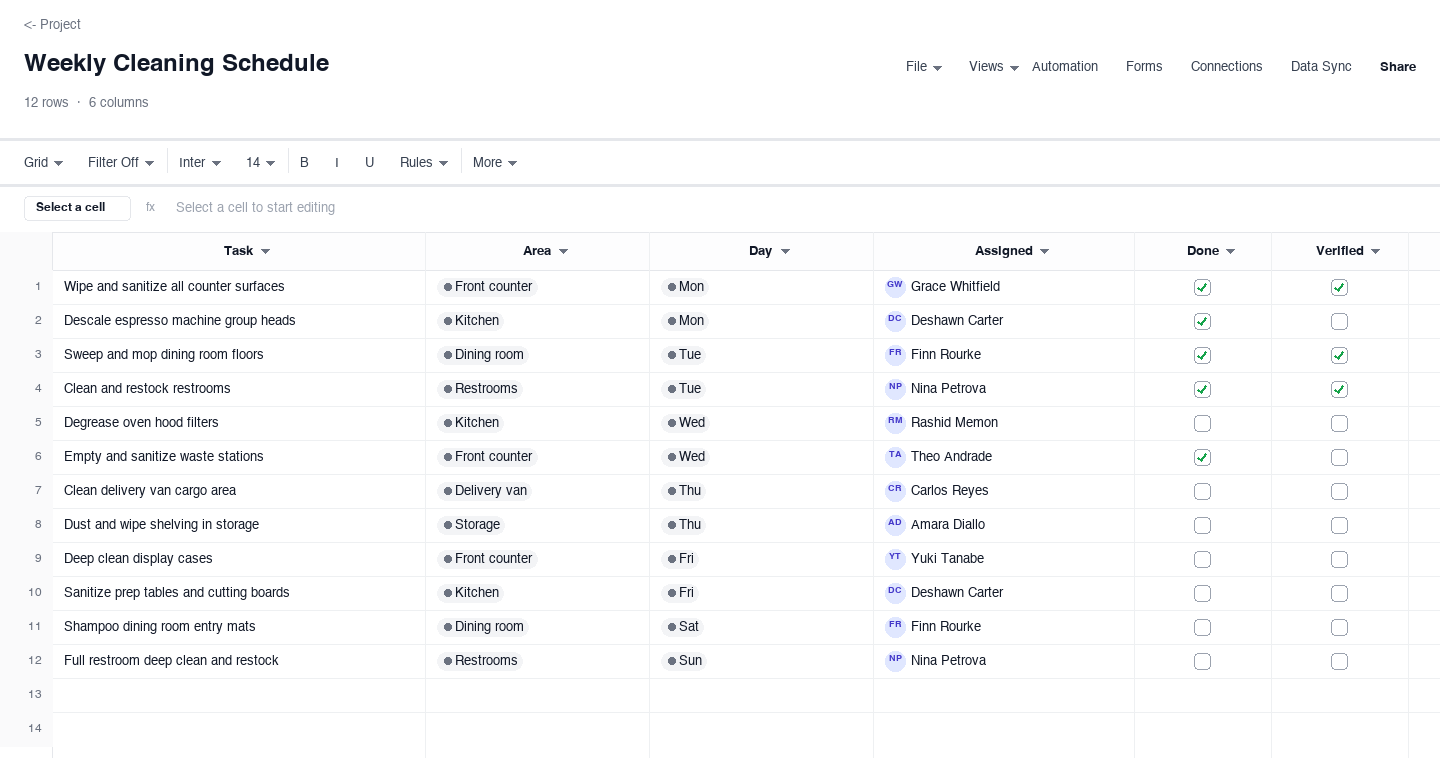Open the Views menu

994,67
